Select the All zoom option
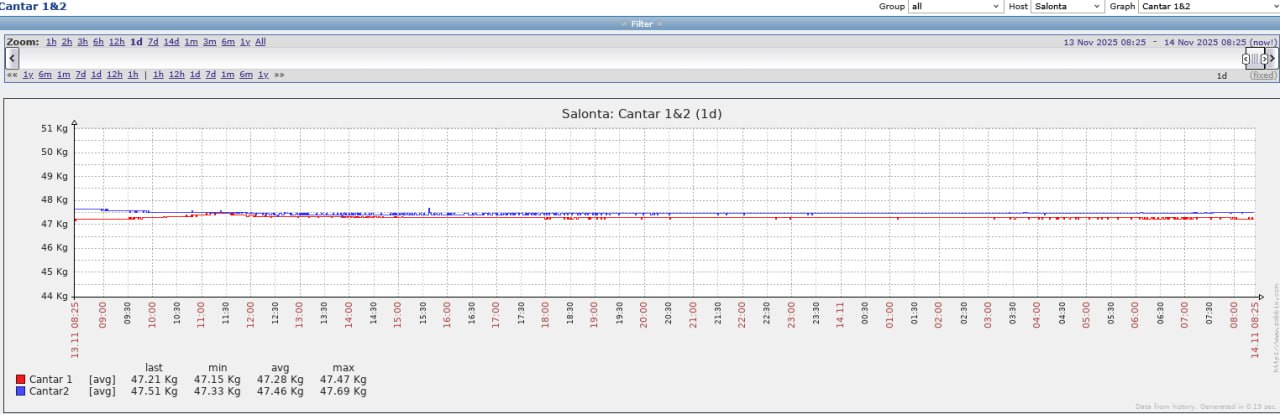The width and height of the screenshot is (1280, 414). point(260,42)
